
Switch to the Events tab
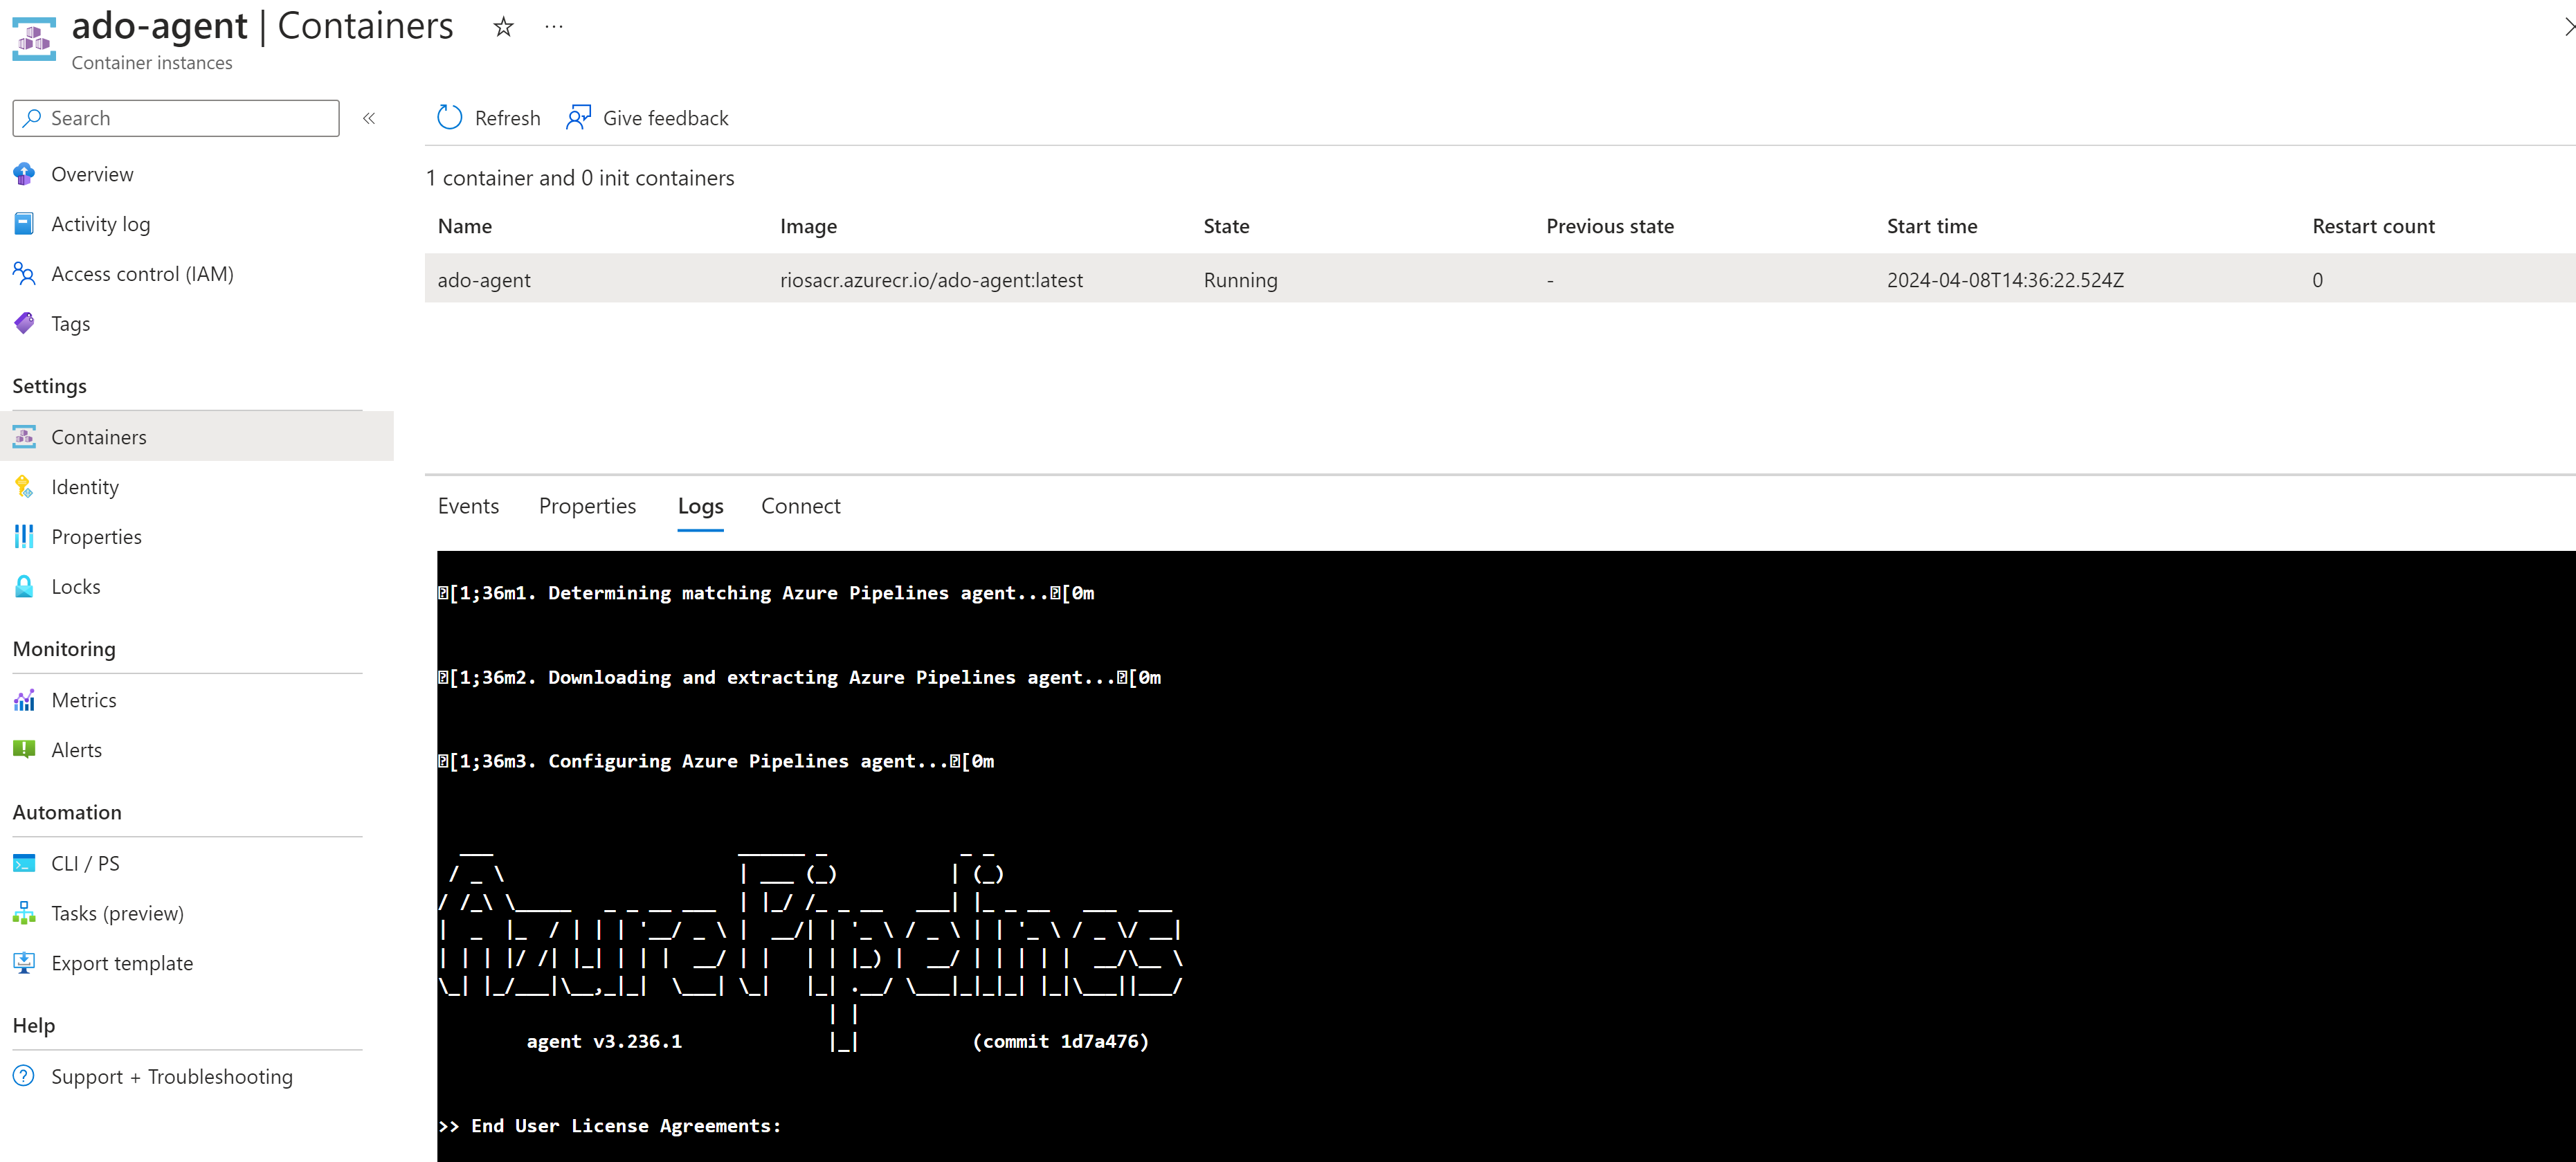point(469,506)
